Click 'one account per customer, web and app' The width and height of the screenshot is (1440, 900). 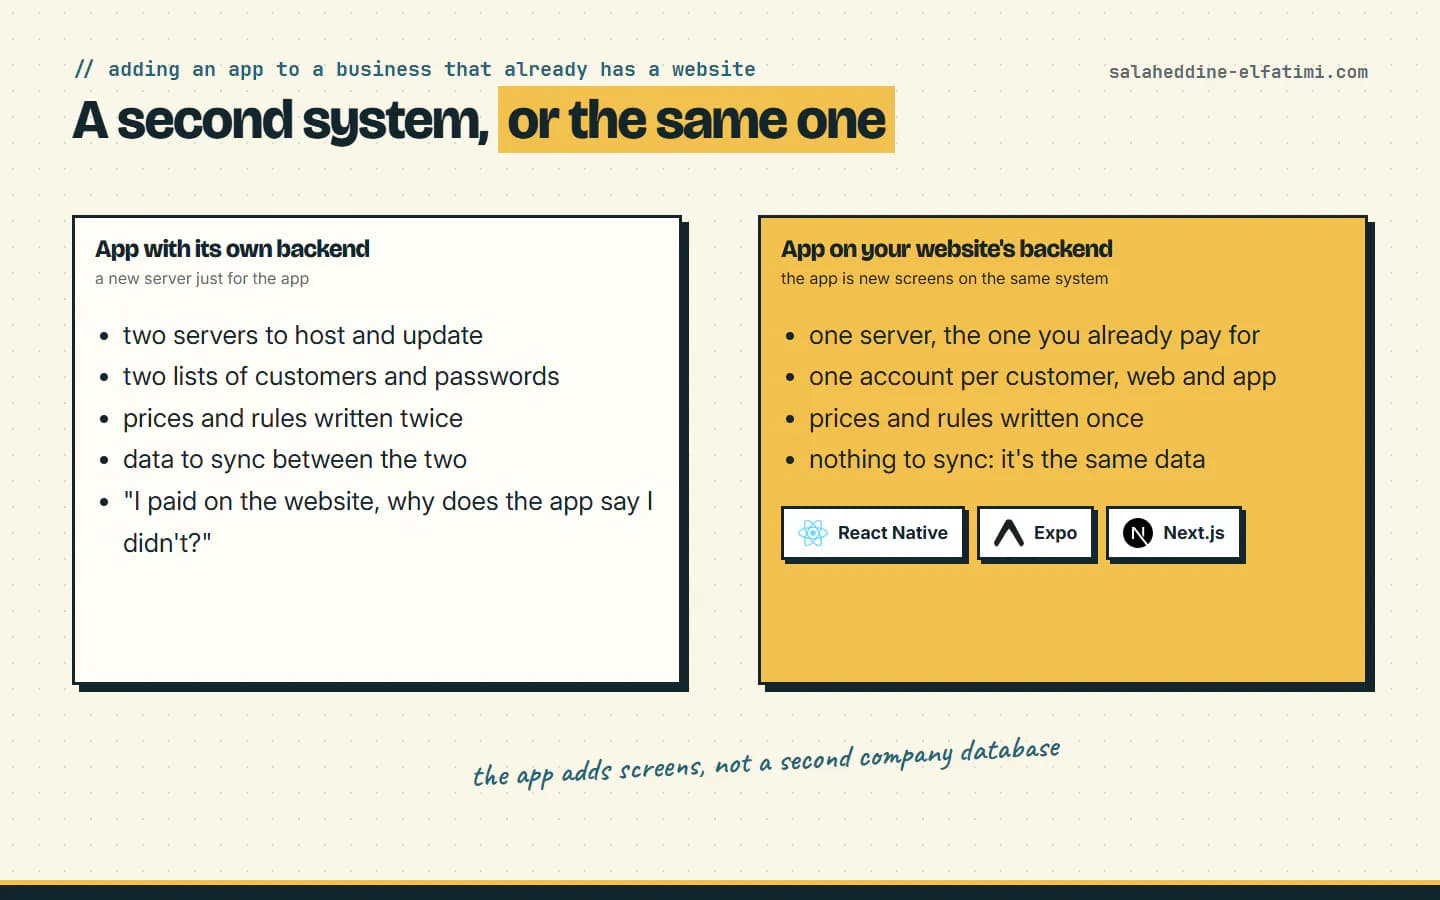coord(1042,376)
